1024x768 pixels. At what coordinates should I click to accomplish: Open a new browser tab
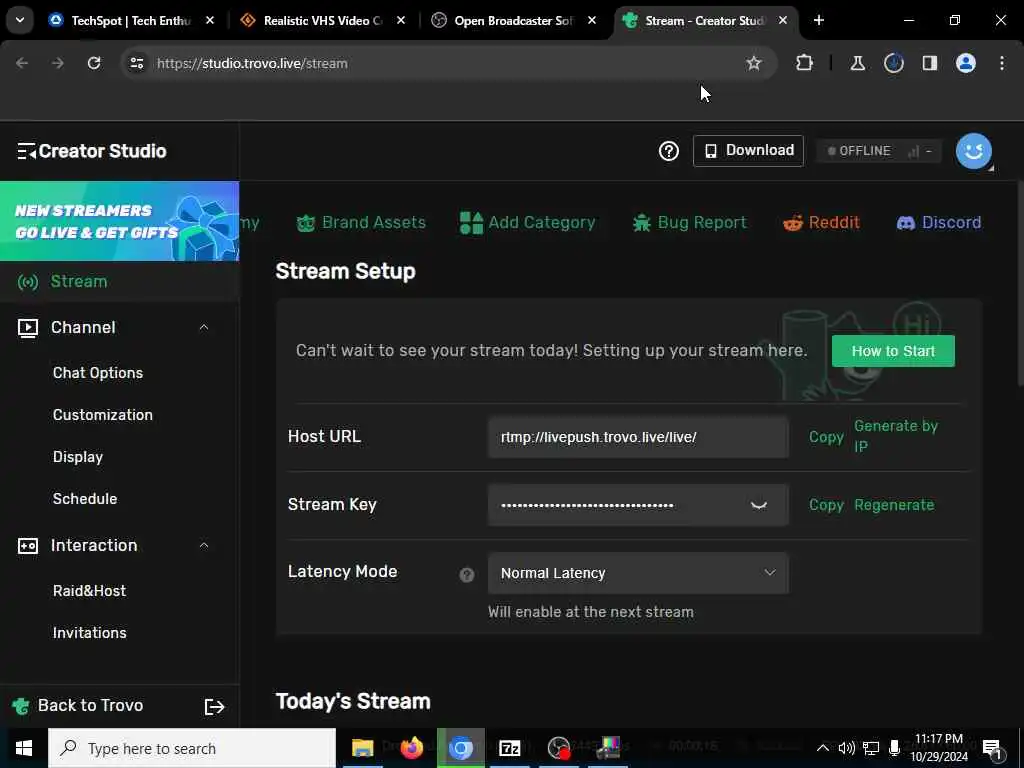[818, 20]
